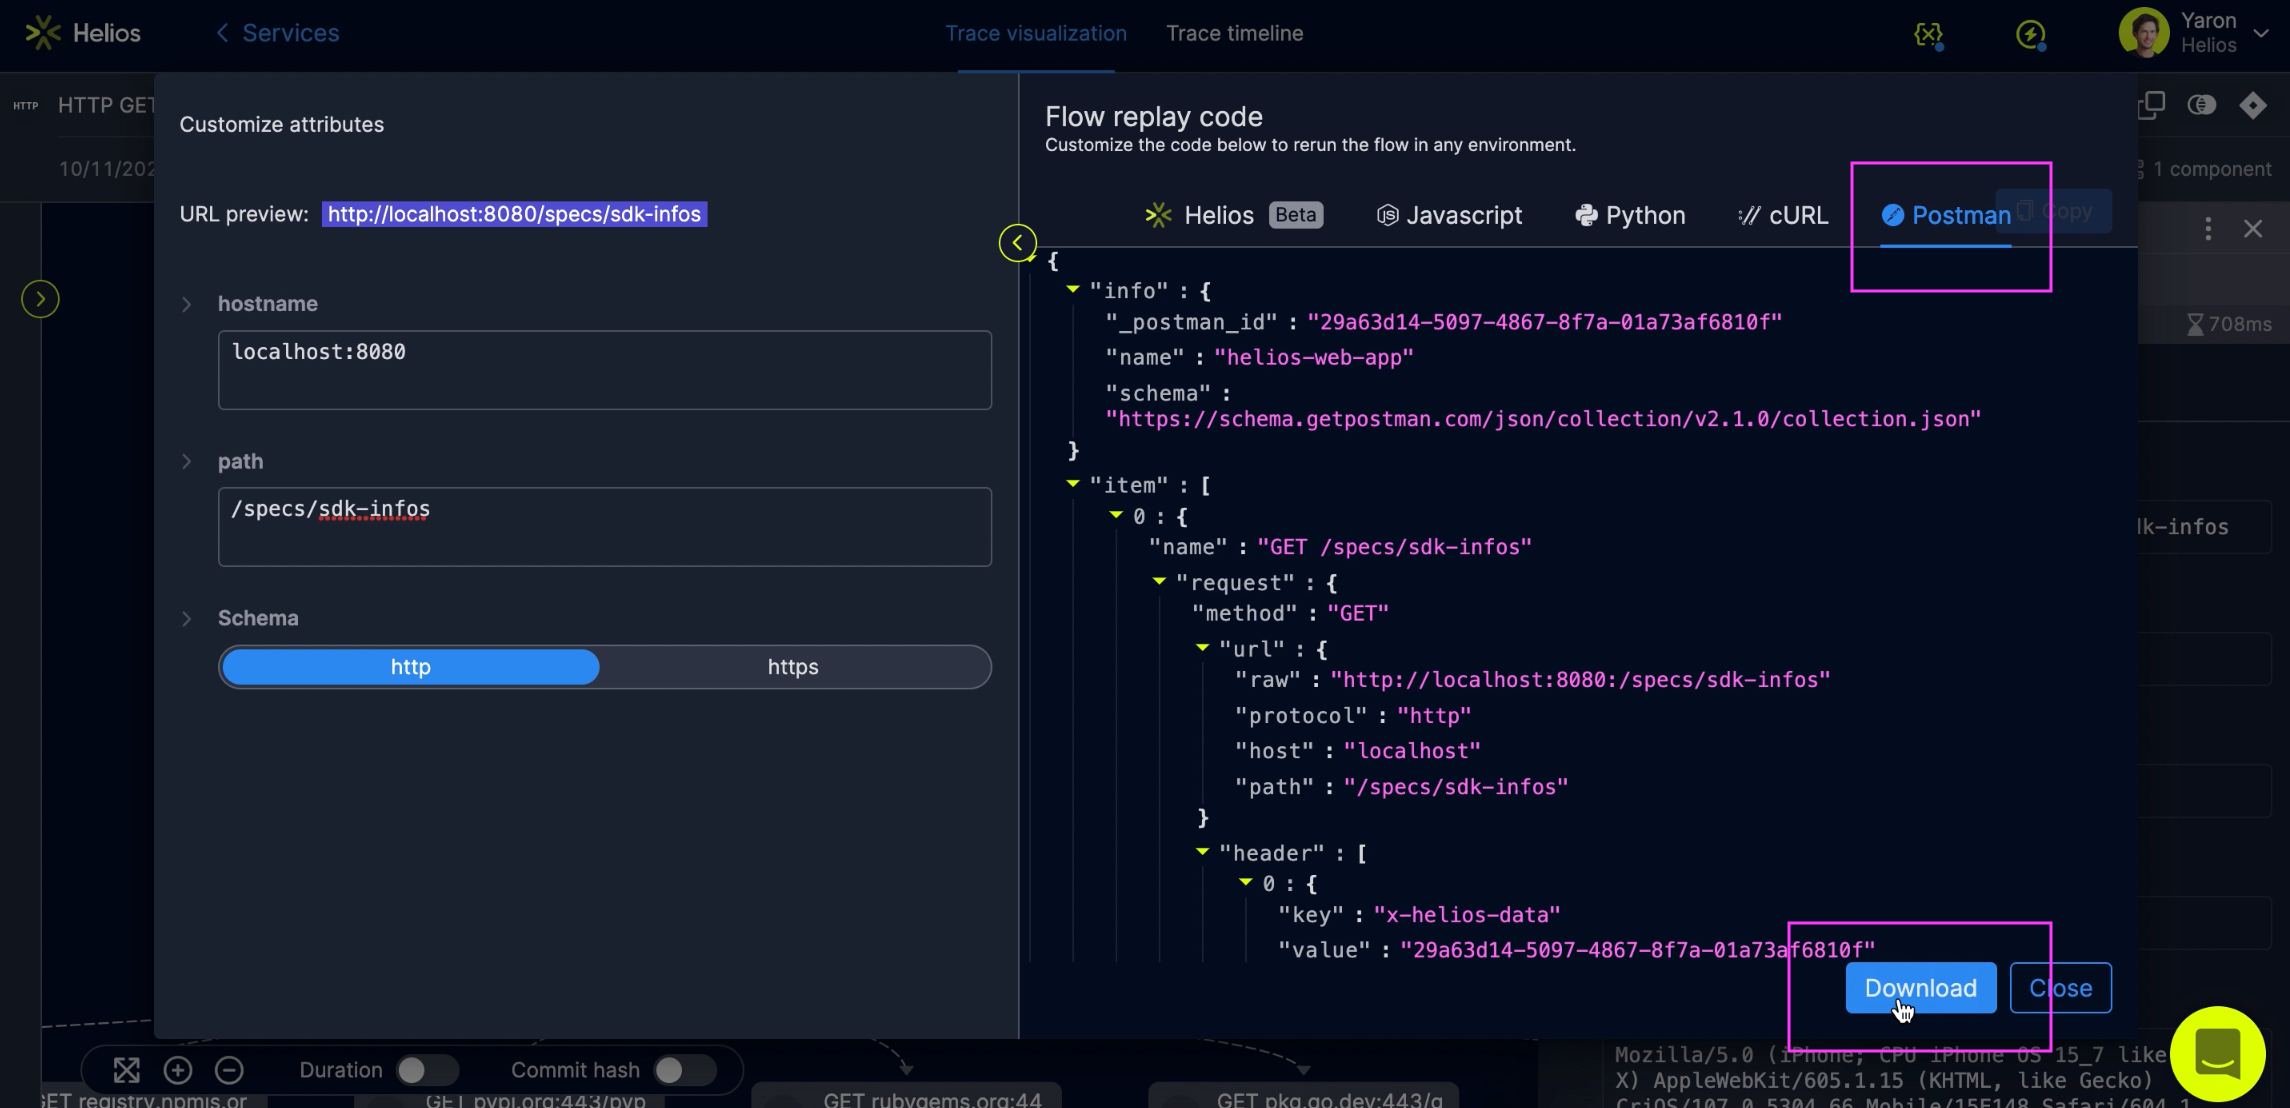Viewport: 2290px width, 1108px height.
Task: Open the Trace timeline tab
Action: (1234, 33)
